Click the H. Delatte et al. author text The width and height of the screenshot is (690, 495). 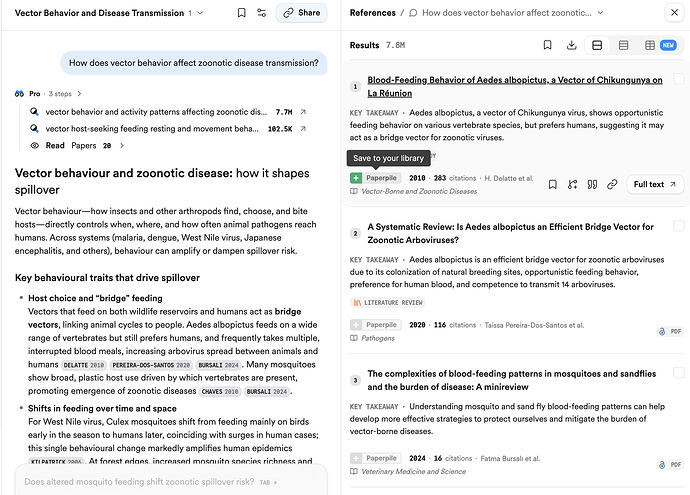click(x=509, y=178)
